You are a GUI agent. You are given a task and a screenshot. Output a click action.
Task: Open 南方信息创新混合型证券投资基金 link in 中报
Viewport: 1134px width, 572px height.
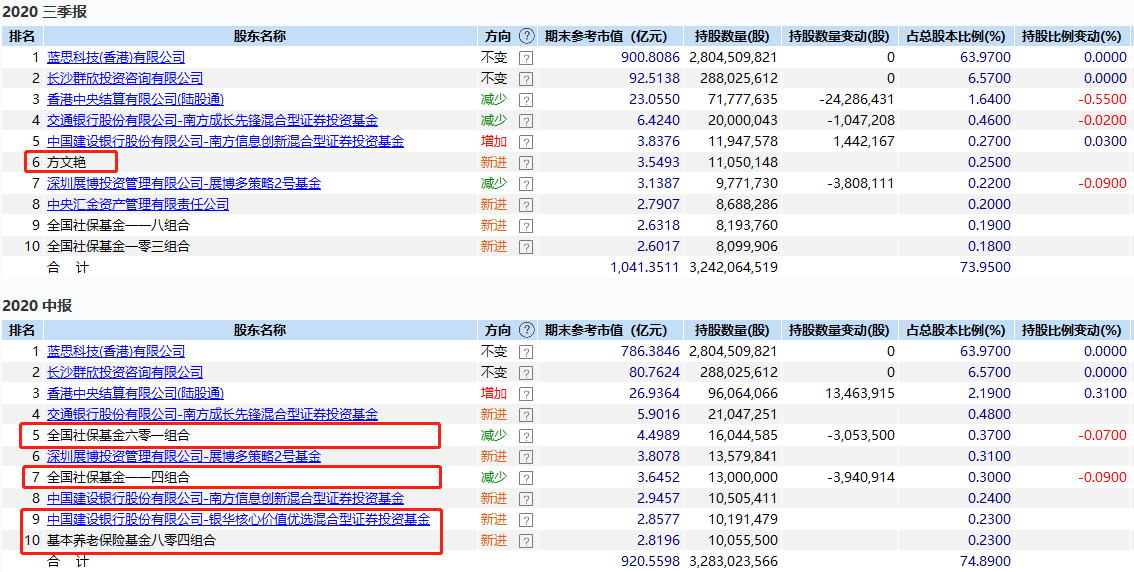point(226,498)
